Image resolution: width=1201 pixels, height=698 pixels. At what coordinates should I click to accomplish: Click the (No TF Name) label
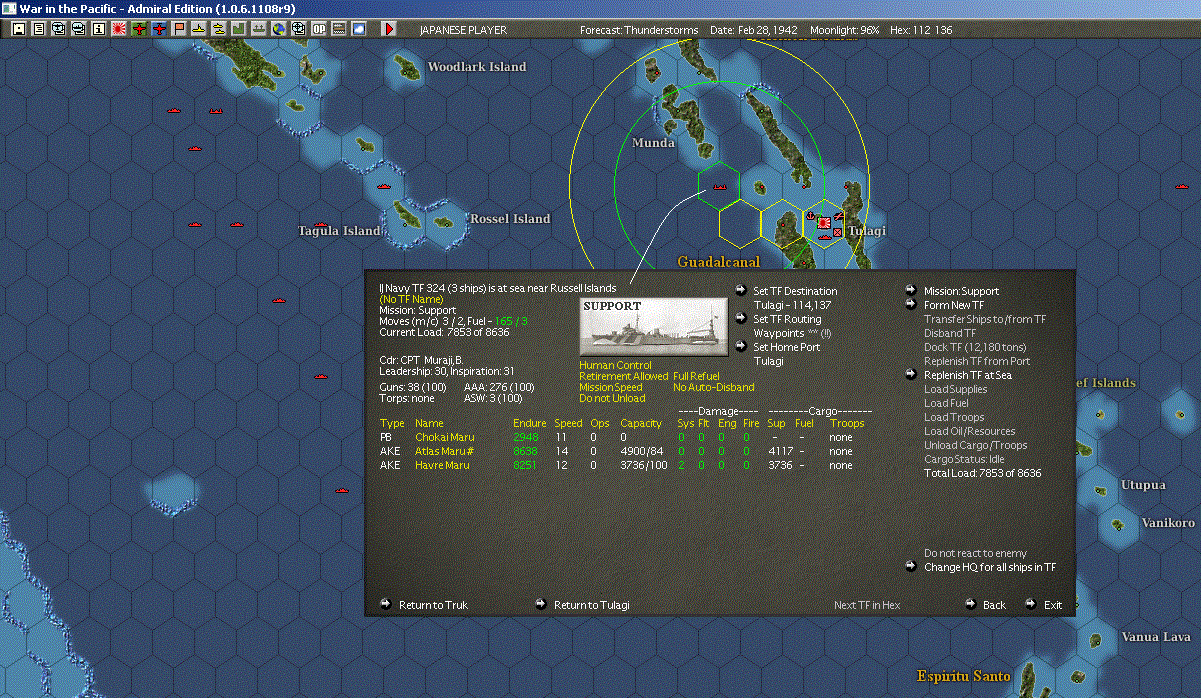412,299
